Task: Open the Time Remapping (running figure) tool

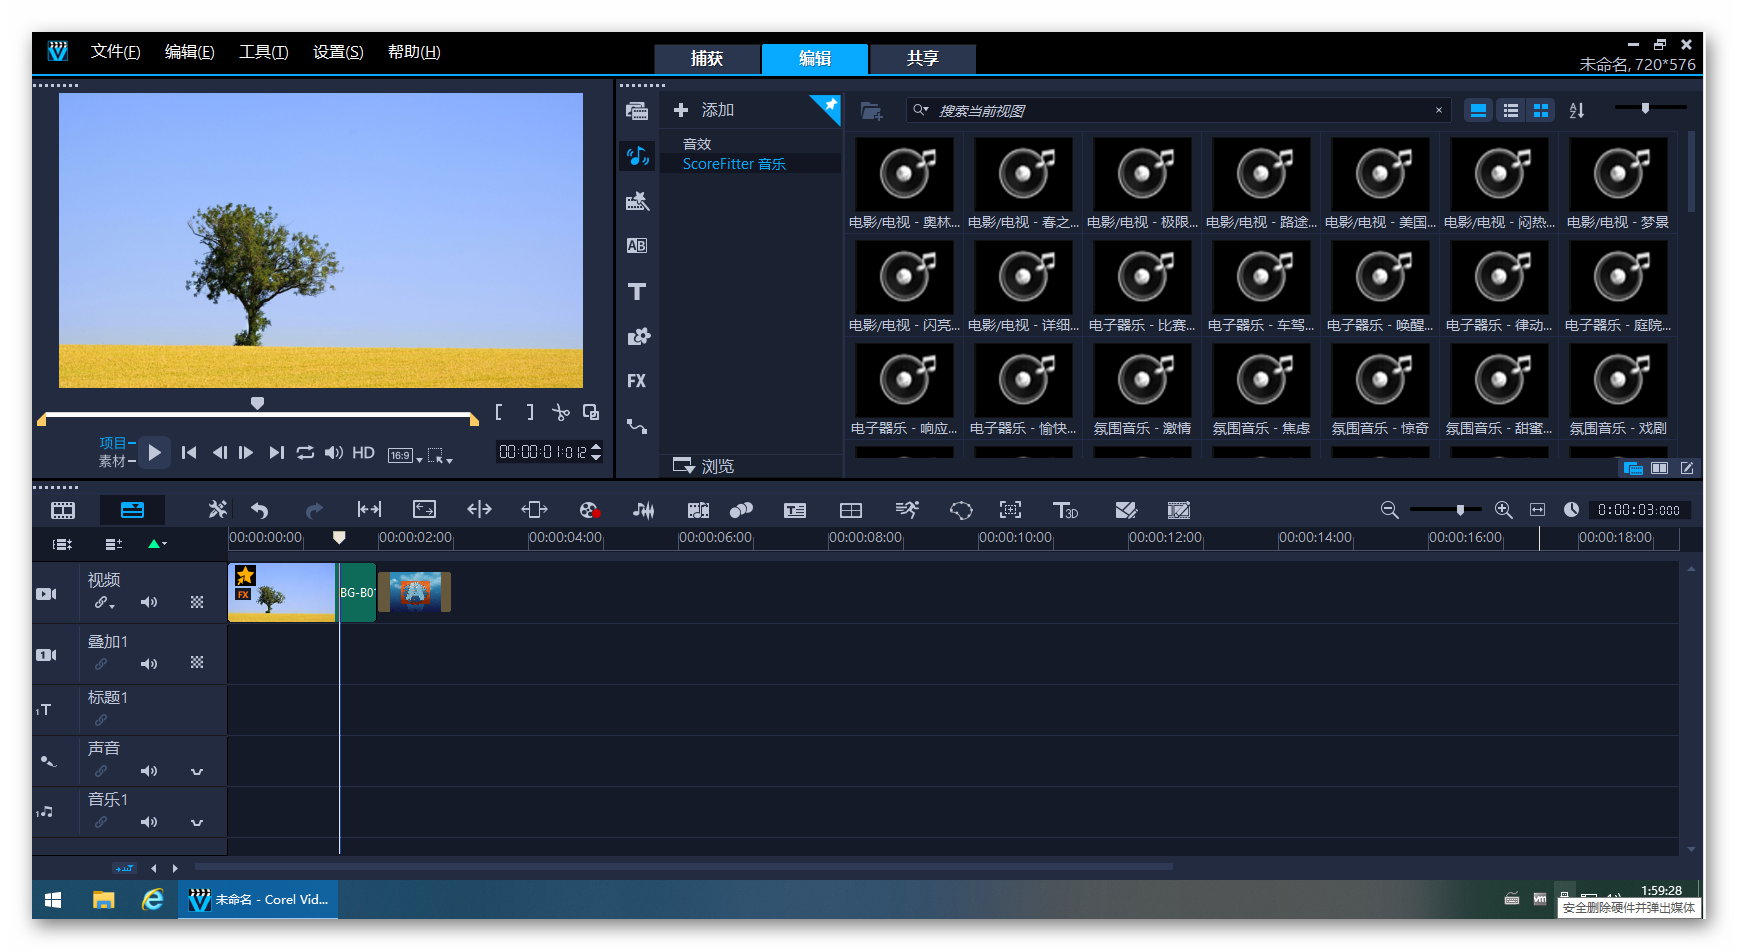Action: [907, 510]
